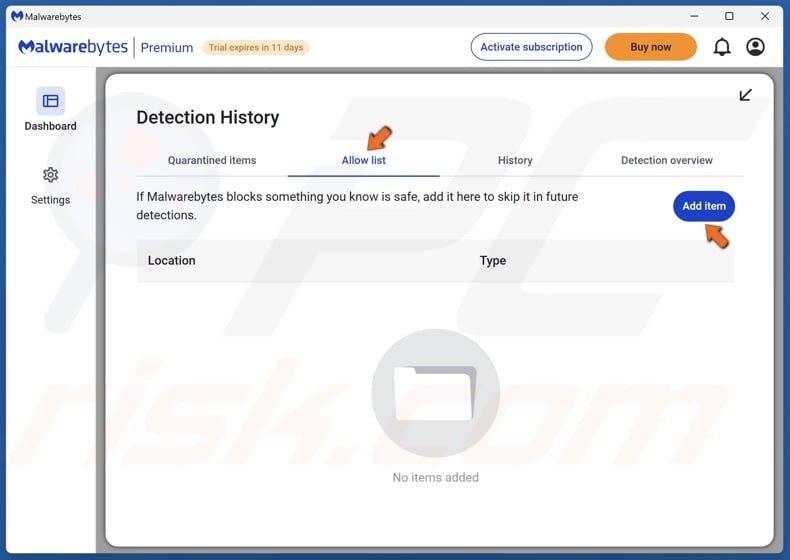Click the Location column header
Viewport: 790px width, 560px height.
(x=171, y=261)
